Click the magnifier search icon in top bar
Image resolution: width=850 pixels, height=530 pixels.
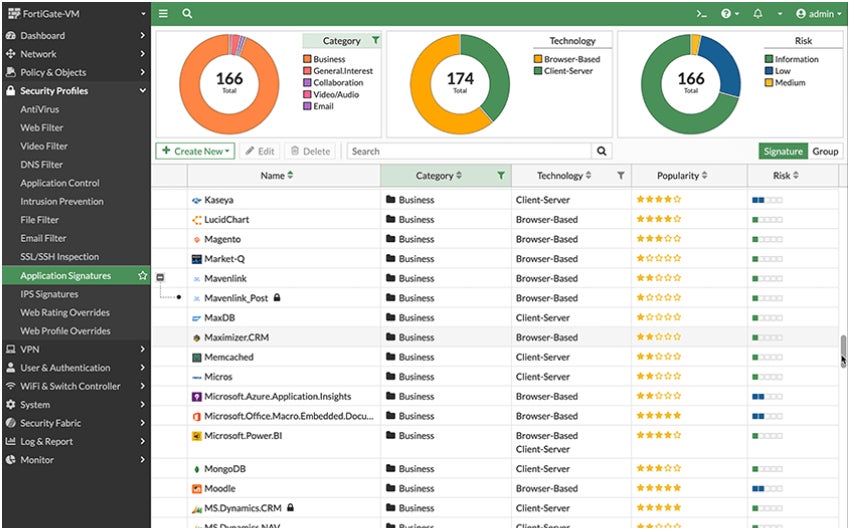tap(187, 14)
